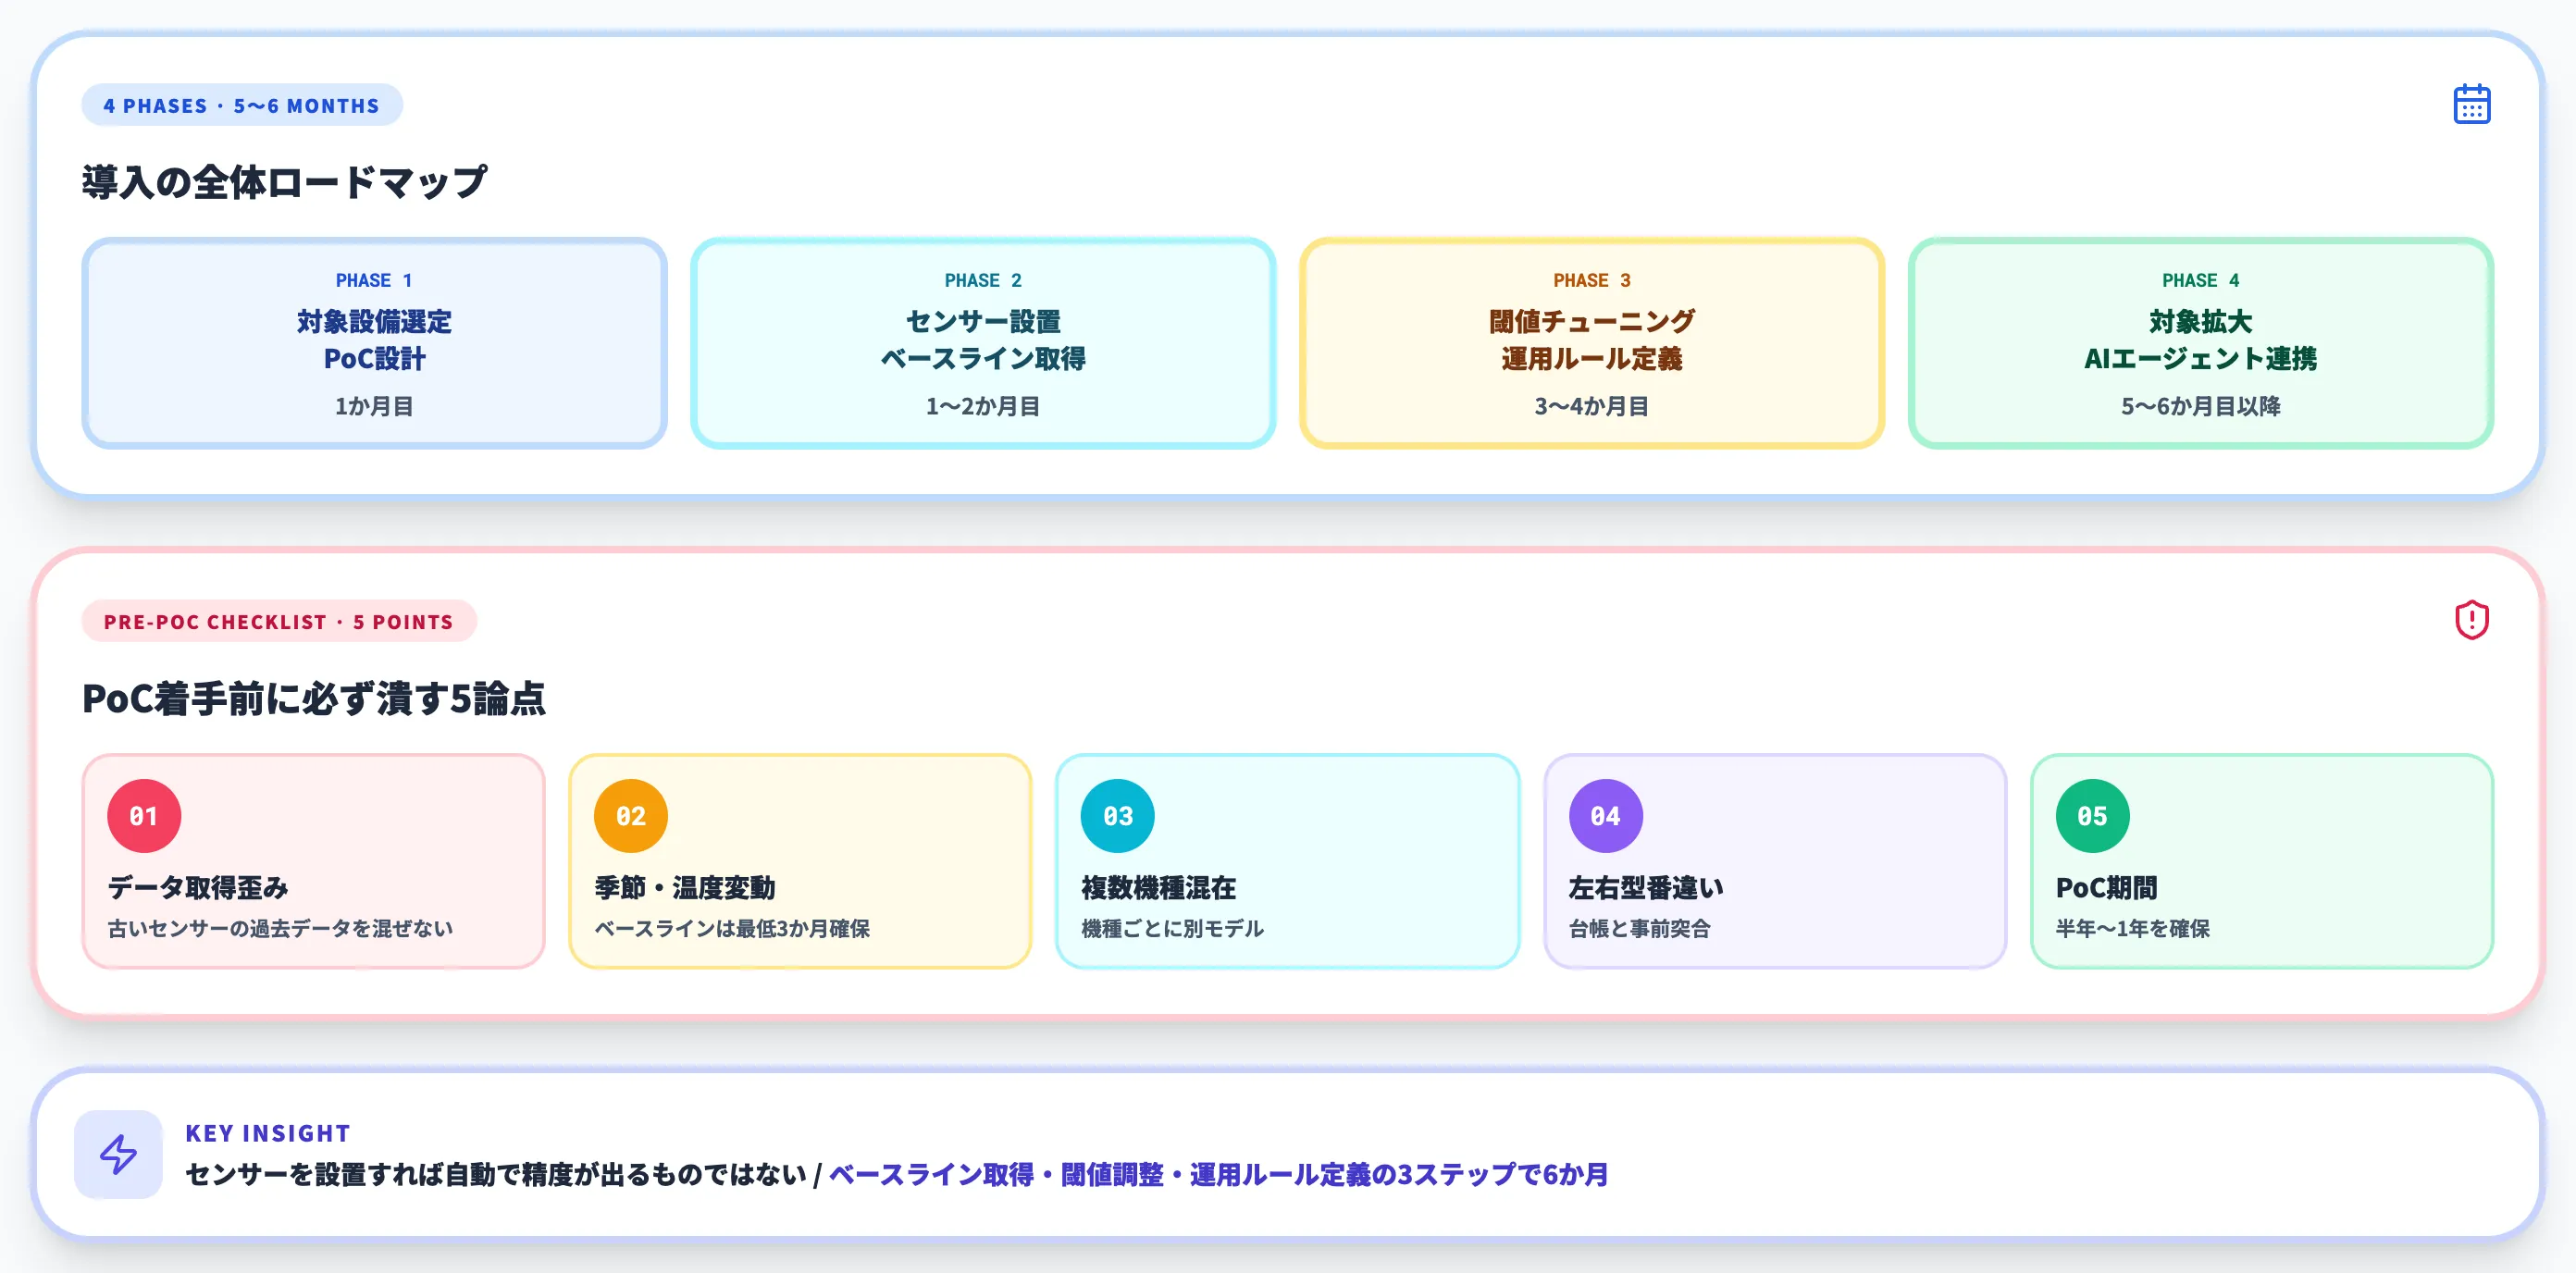Click the 'PRE-POC CHECKLIST · 5 POINTS' pill label
Image resolution: width=2576 pixels, height=1273 pixels.
click(279, 621)
